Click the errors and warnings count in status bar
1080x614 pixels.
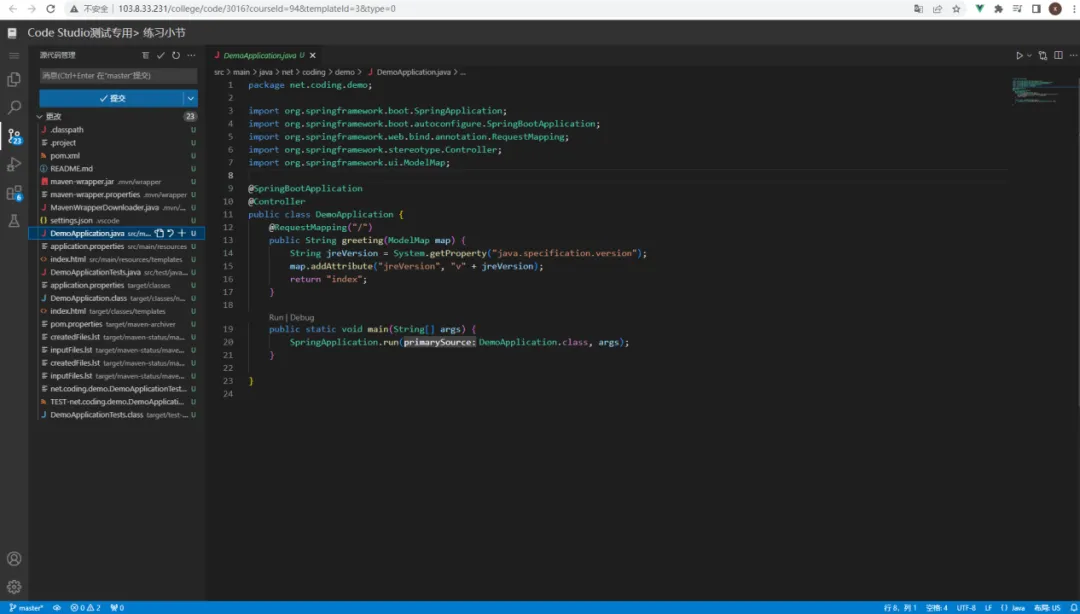tap(85, 608)
